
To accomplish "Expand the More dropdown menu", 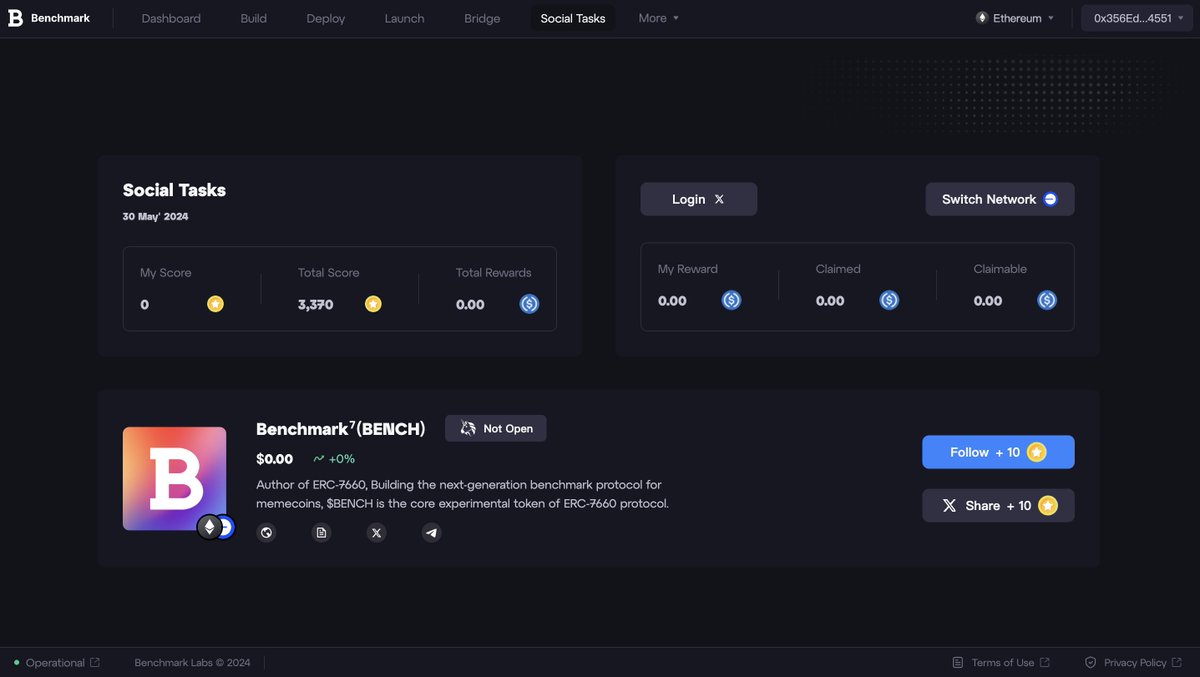I will point(659,18).
